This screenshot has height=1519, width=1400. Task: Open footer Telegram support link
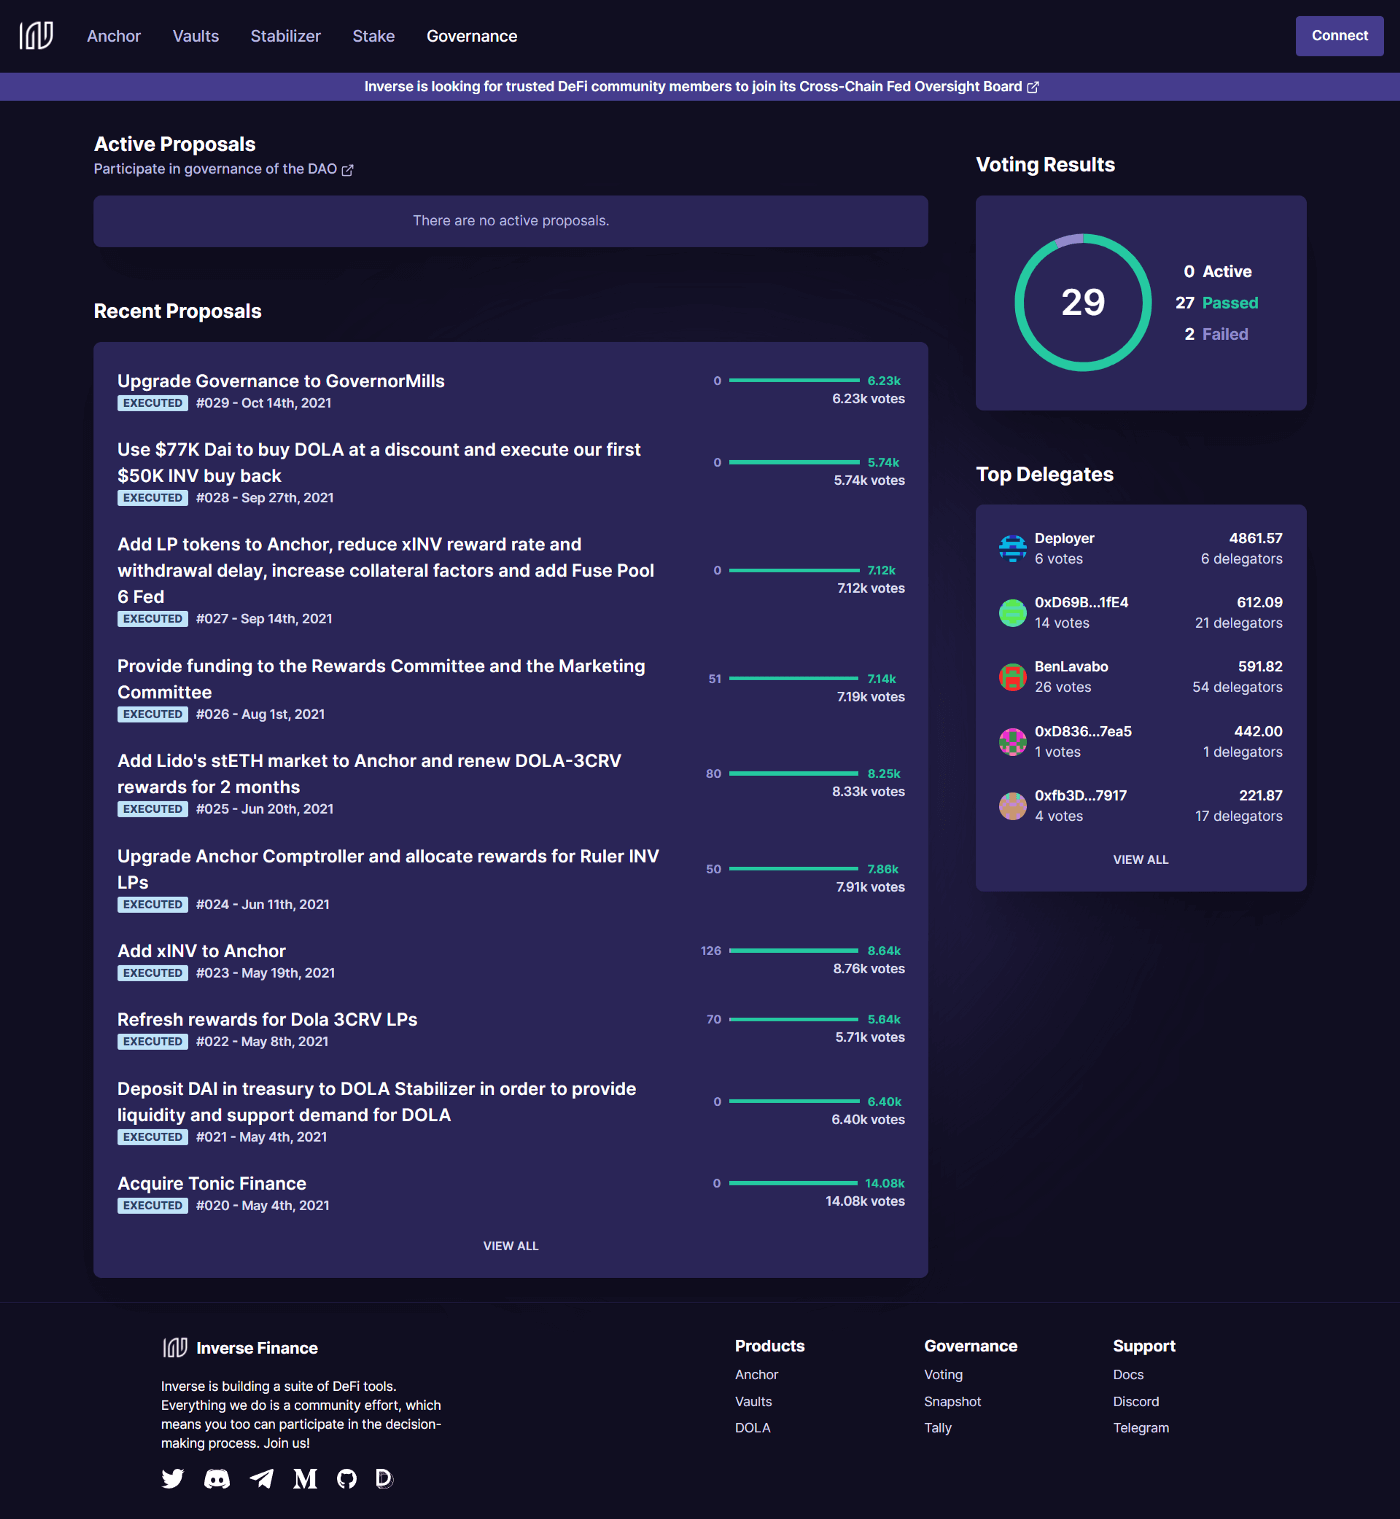(x=1141, y=1428)
